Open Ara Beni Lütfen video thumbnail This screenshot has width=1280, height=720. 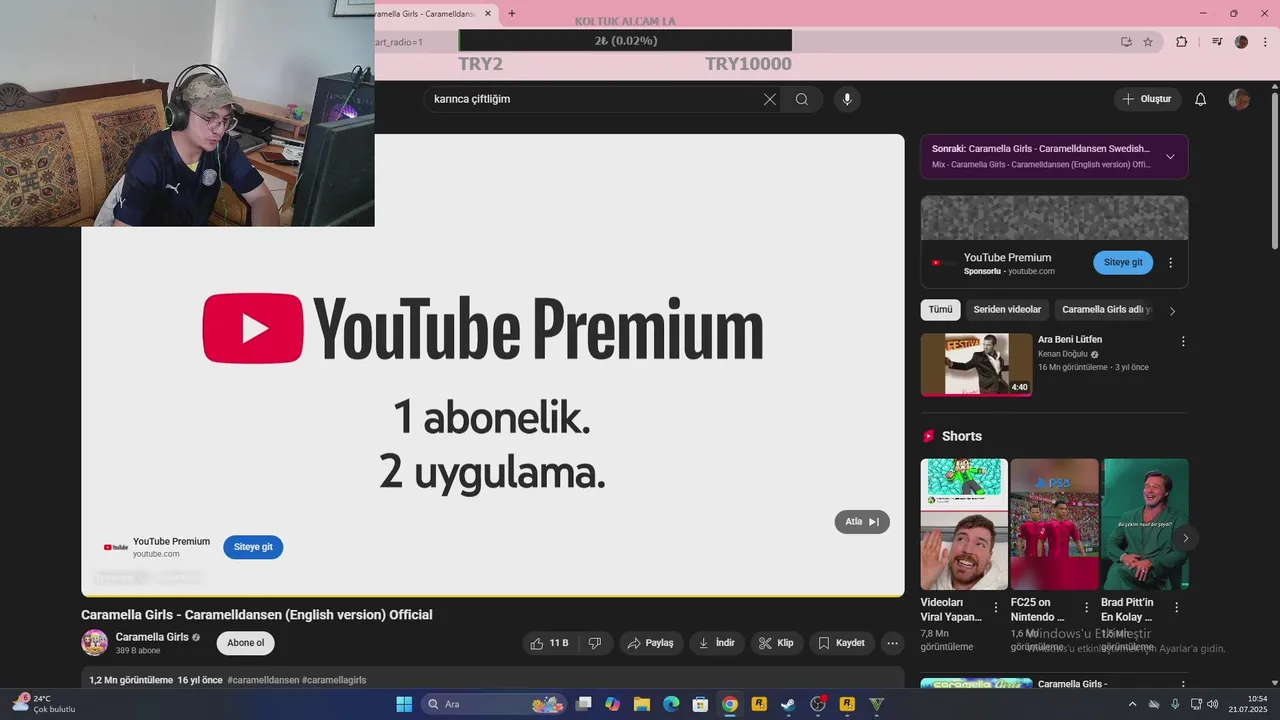point(976,364)
